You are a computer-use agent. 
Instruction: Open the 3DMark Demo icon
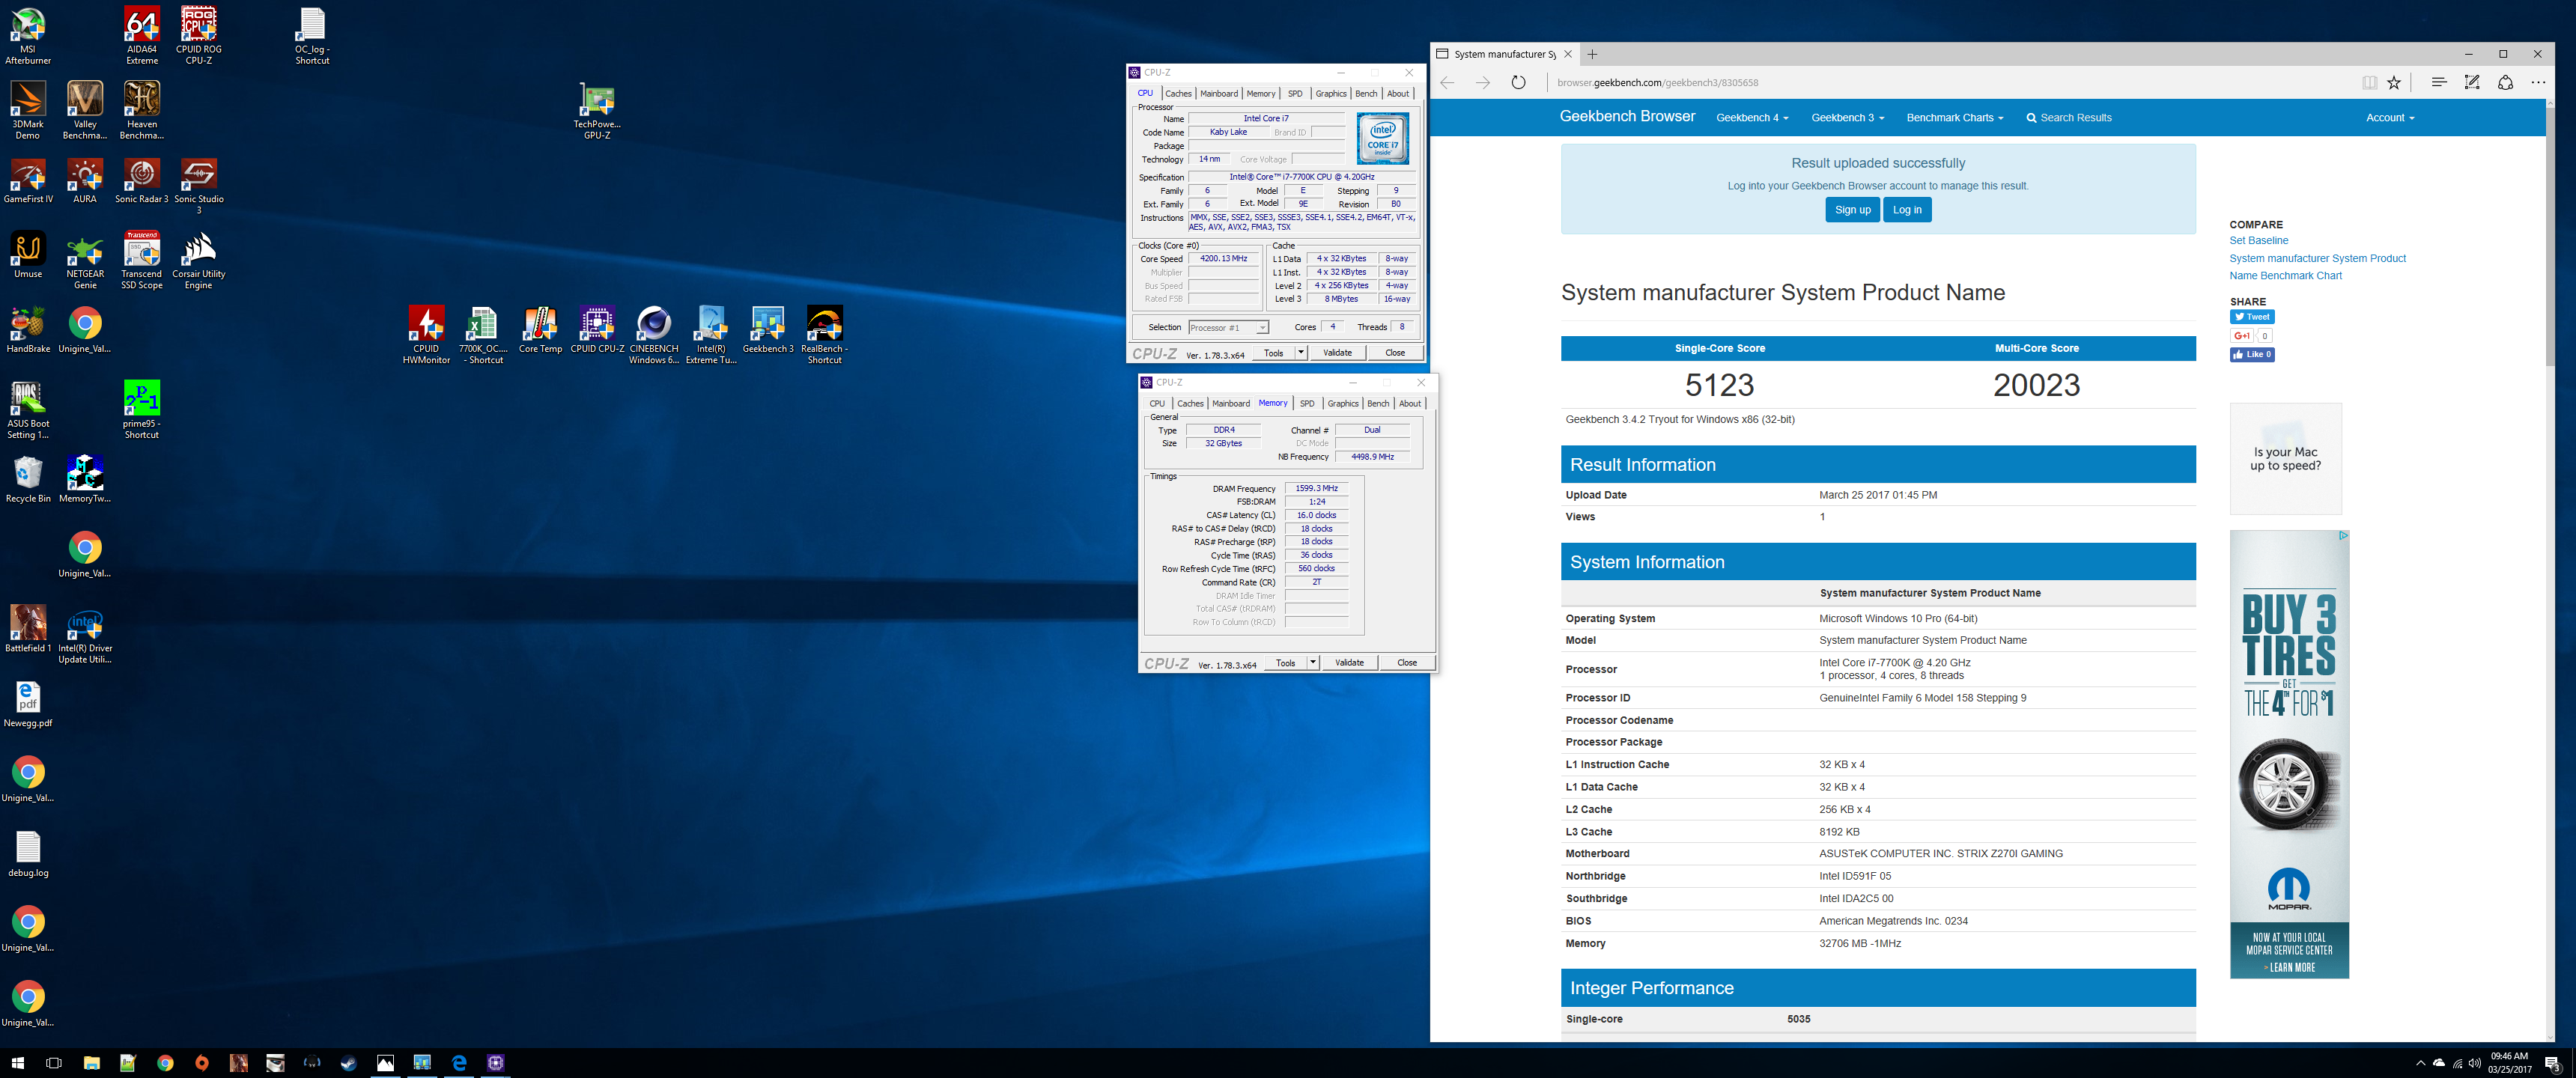click(x=28, y=111)
